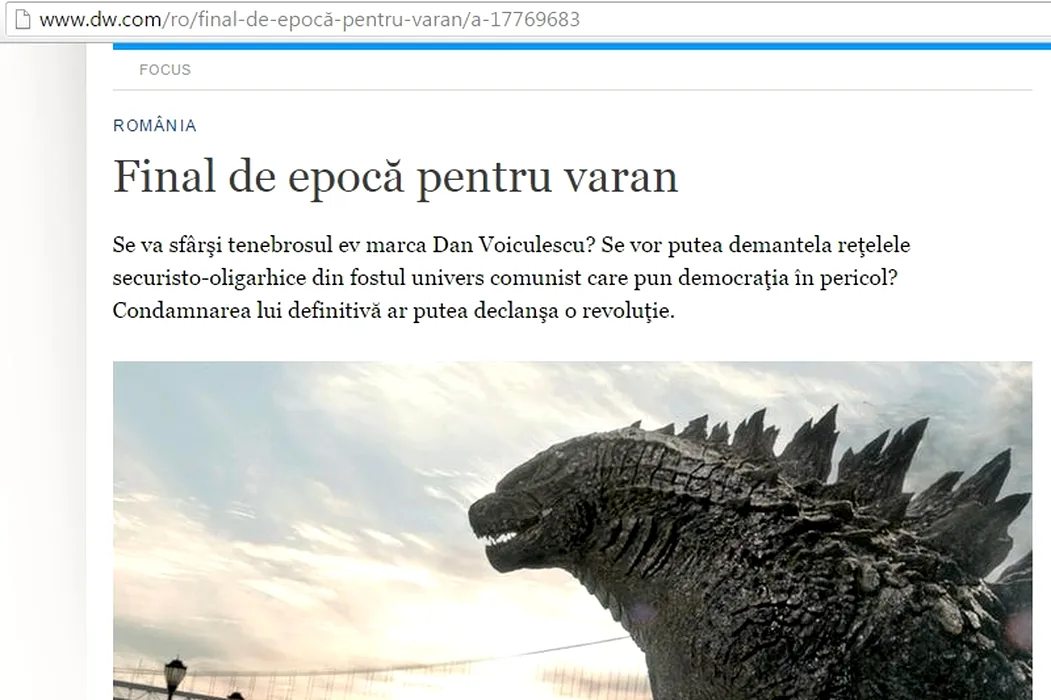Follow the ROMÂNIA category link
The width and height of the screenshot is (1051, 700).
pos(155,126)
